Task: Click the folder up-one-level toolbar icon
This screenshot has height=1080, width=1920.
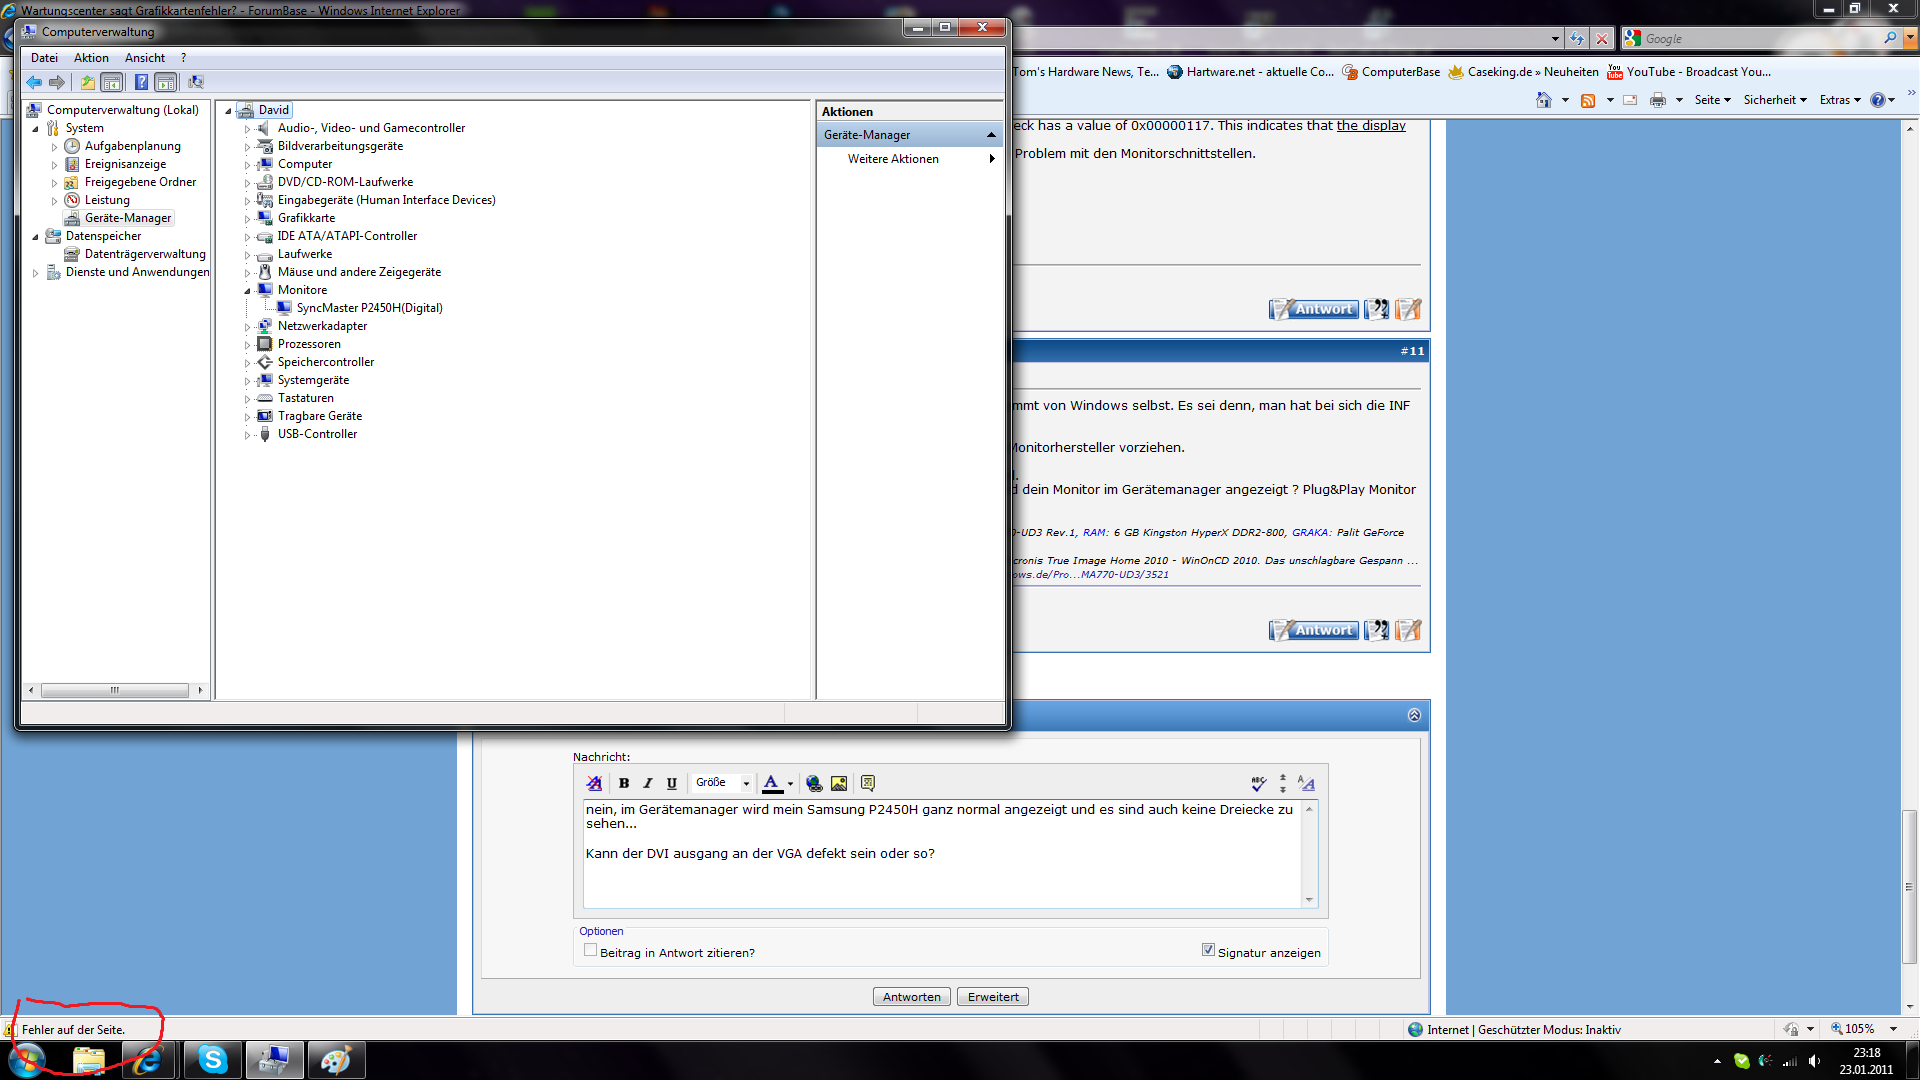Action: (88, 82)
